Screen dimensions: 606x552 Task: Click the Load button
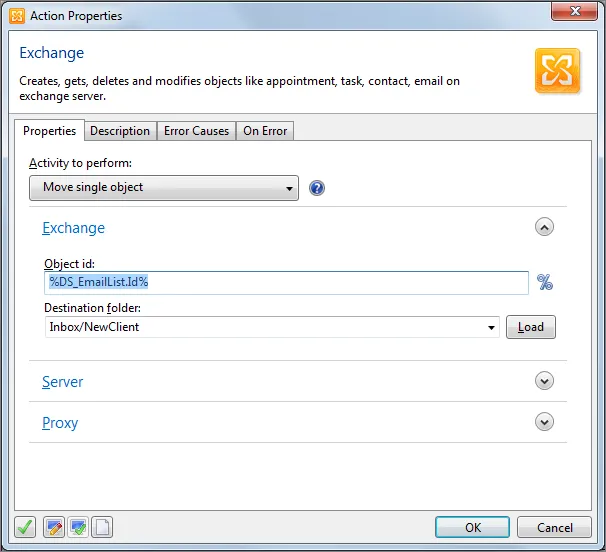click(x=531, y=327)
